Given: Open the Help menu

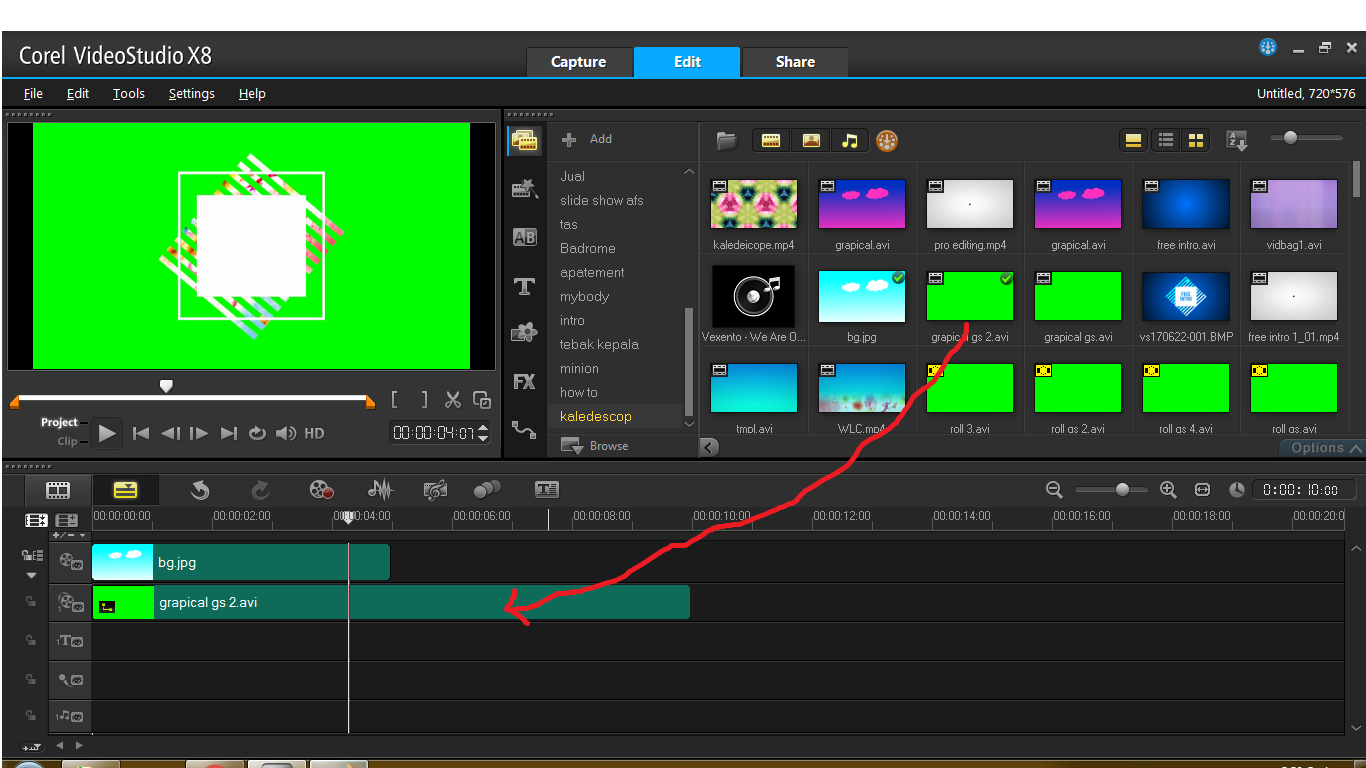Looking at the screenshot, I should [252, 93].
